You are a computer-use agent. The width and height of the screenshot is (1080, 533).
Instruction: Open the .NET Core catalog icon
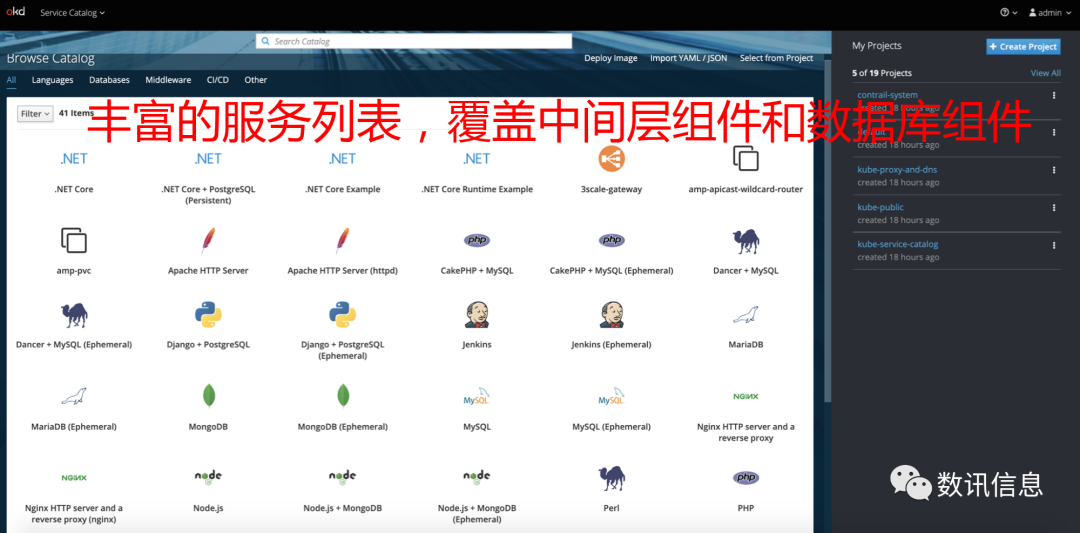click(74, 159)
